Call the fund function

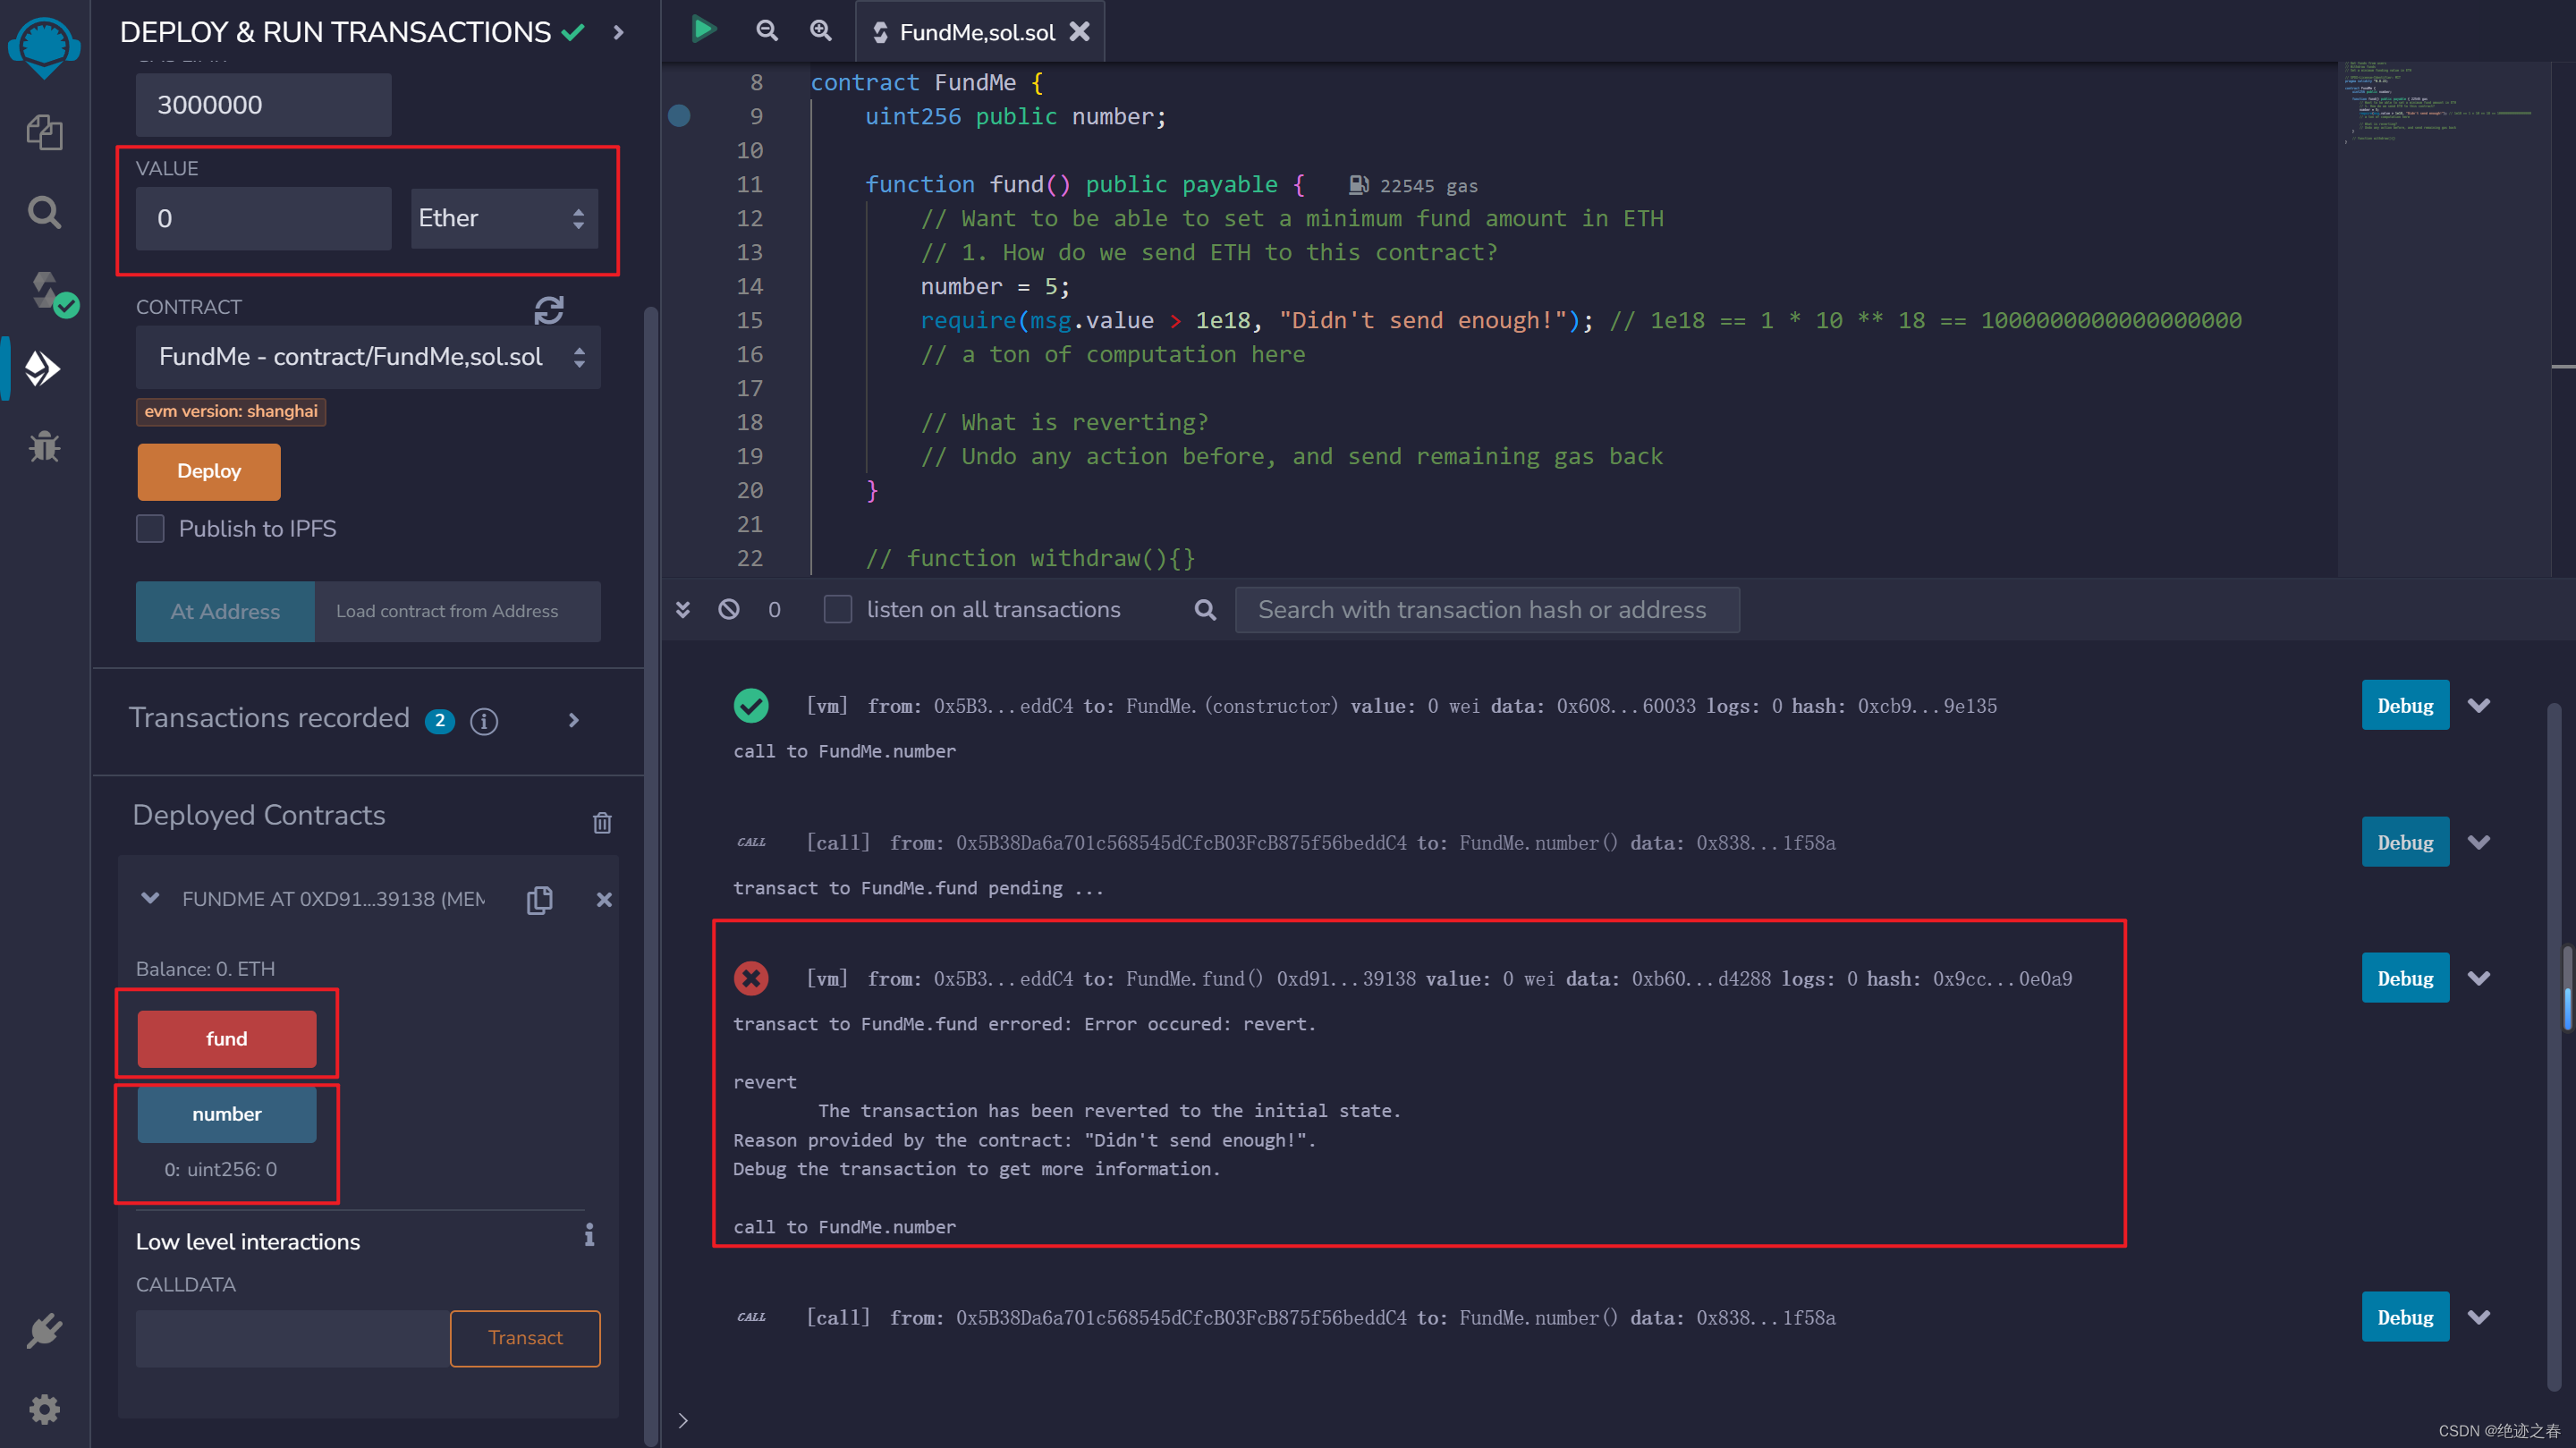click(226, 1038)
